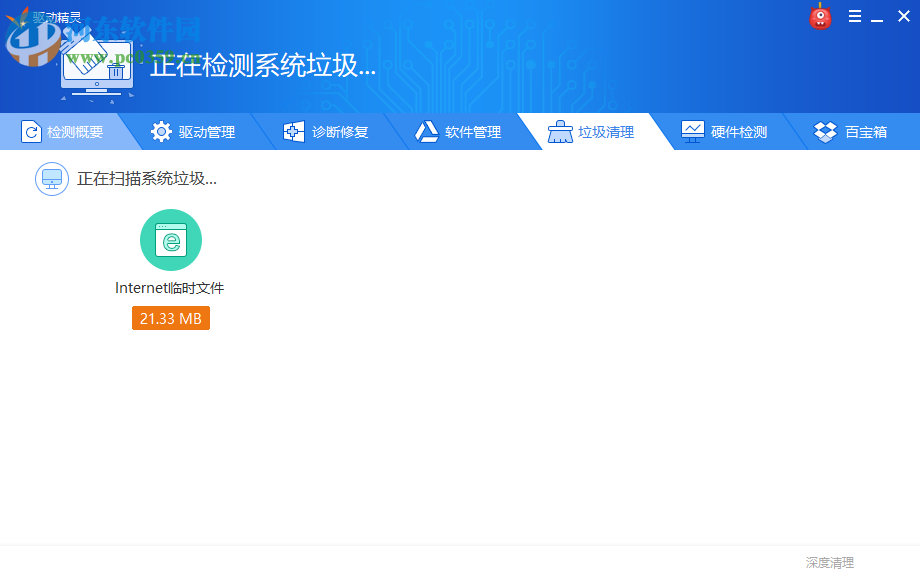Click the toolbox icon on 百宝箱 tab
The image size is (920, 580).
pos(824,131)
